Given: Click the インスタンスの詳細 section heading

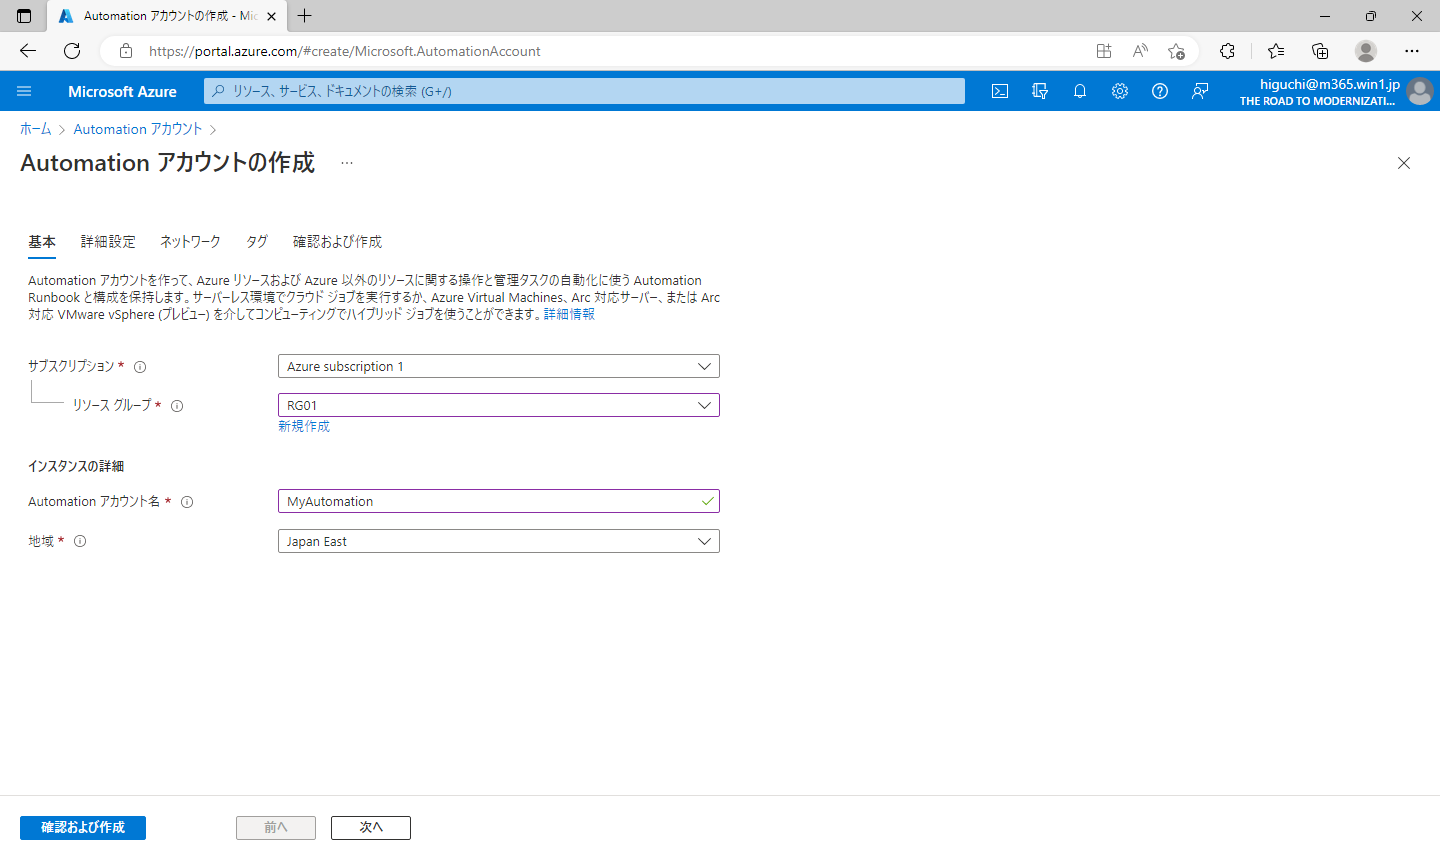Looking at the screenshot, I should [76, 467].
